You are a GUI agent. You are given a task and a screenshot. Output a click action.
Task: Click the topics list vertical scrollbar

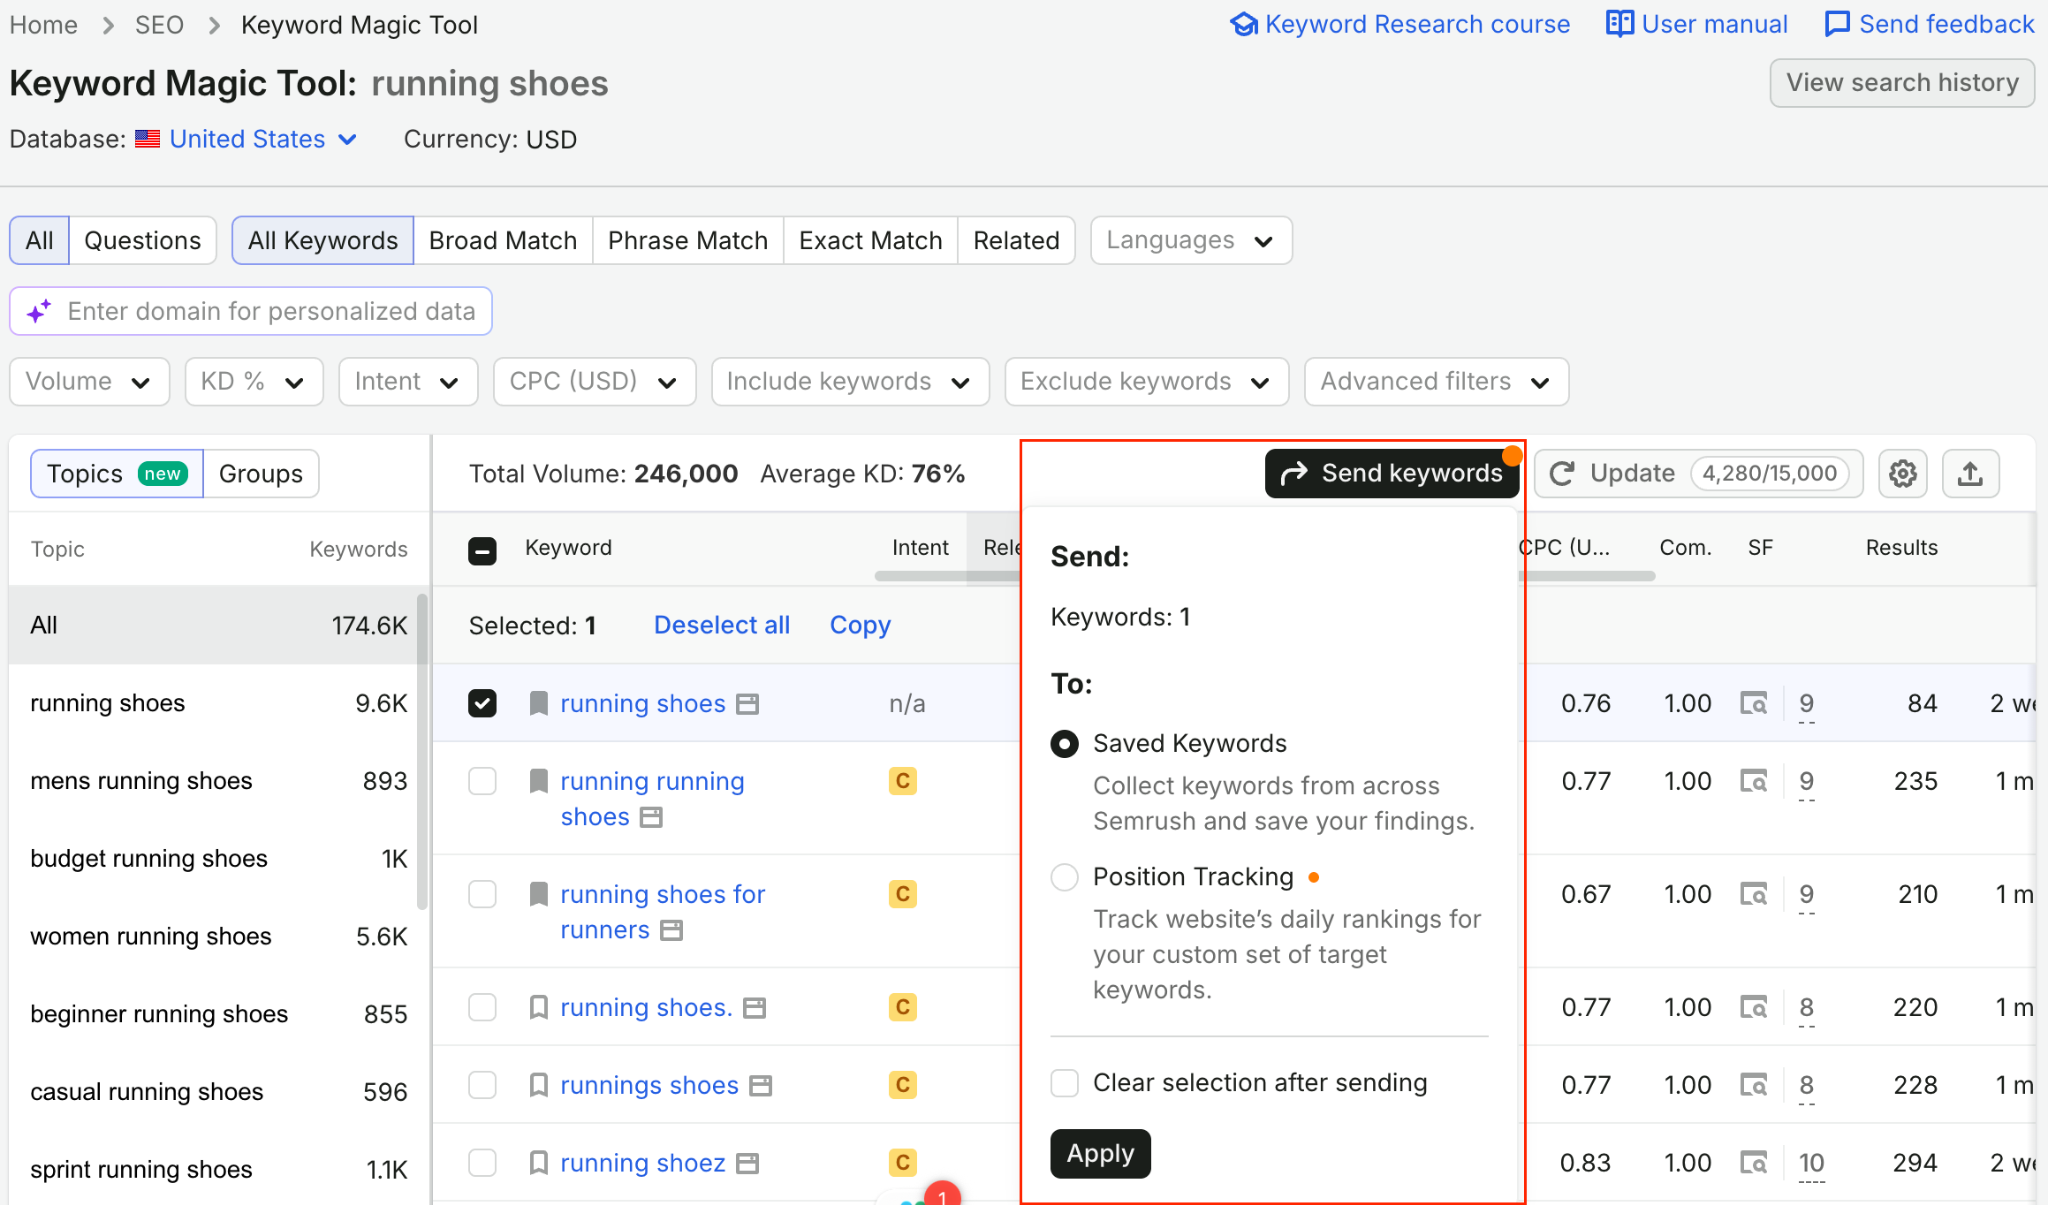(x=422, y=751)
